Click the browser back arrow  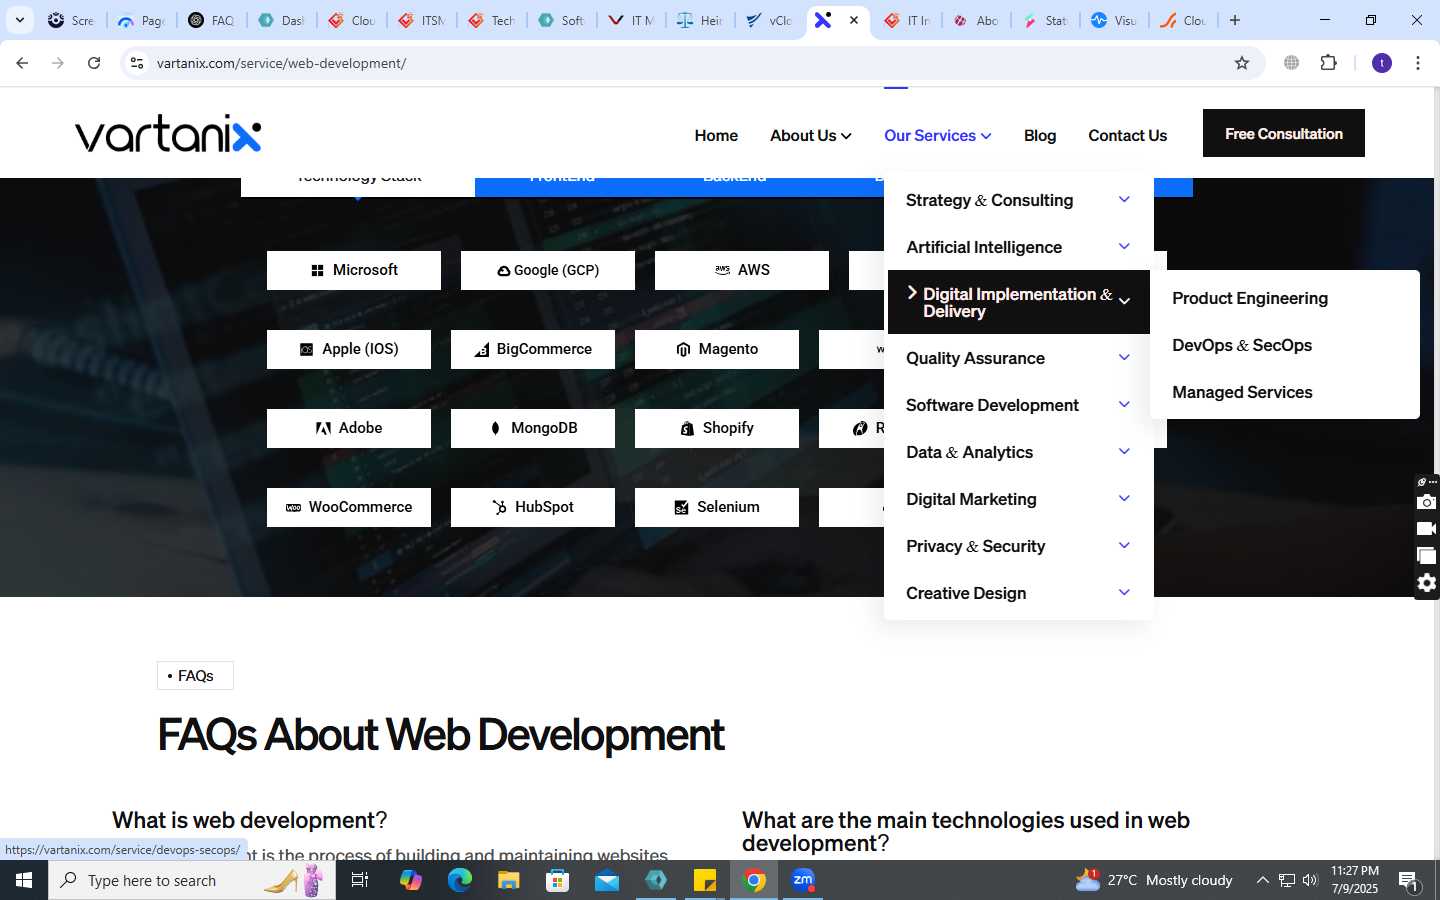pyautogui.click(x=22, y=63)
